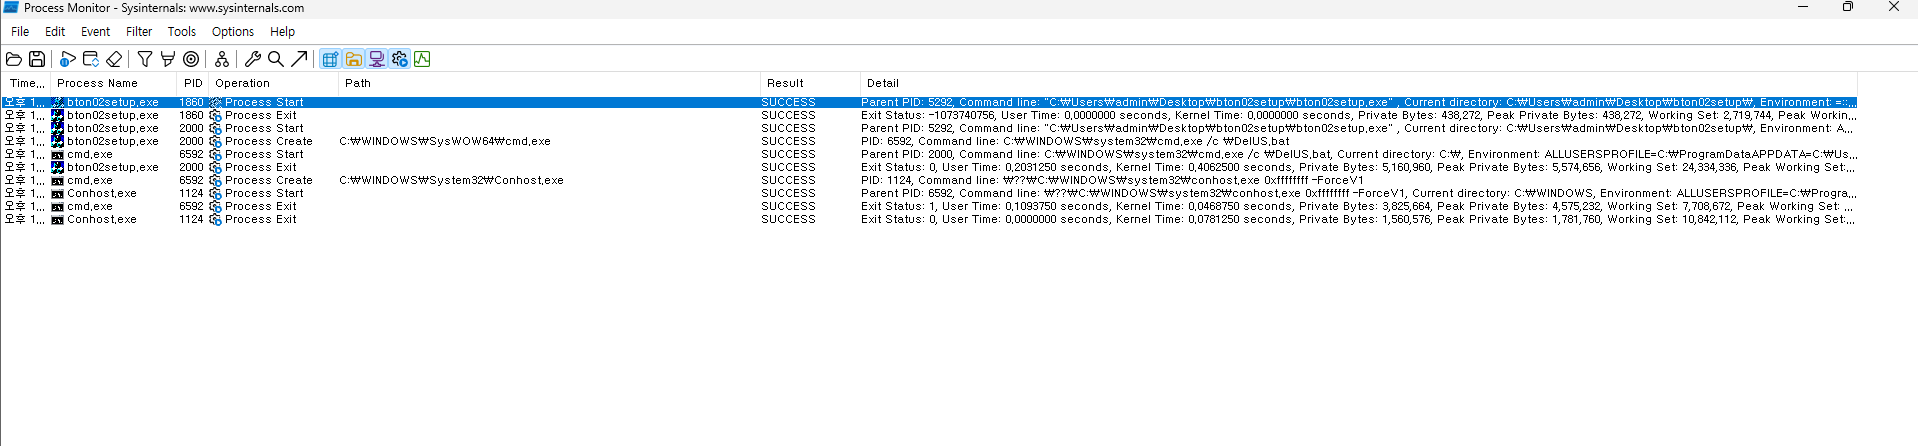Viewport: 1918px width, 446px height.
Task: Toggle Show Profiling Events graph icon
Action: tap(422, 59)
